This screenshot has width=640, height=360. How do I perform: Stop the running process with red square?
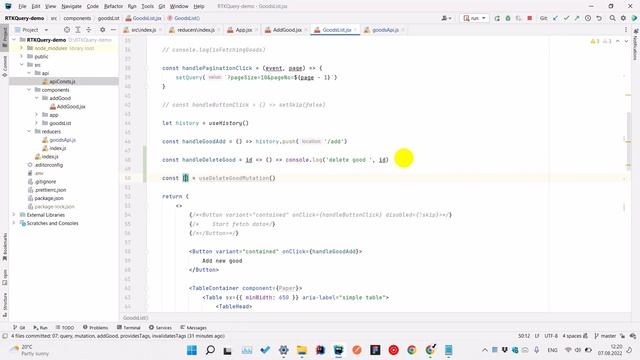[529, 18]
